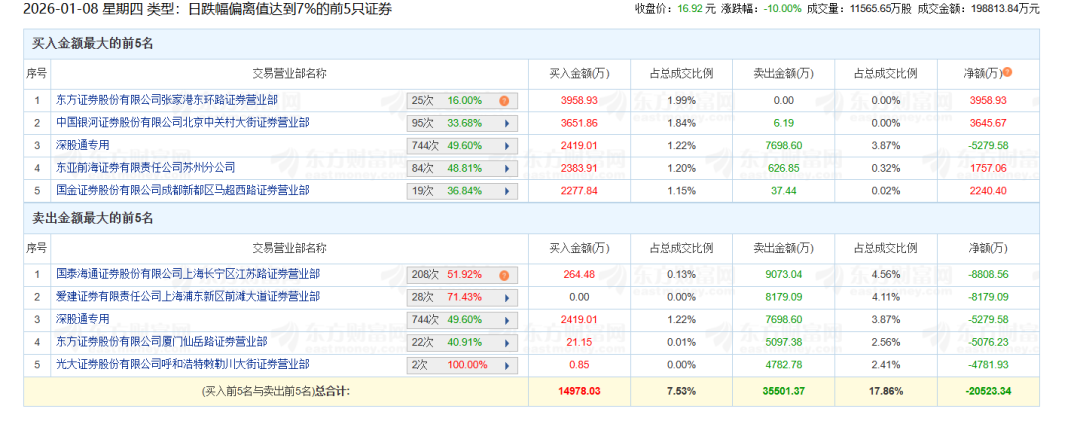Click the net amount cell 1757.06
The width and height of the screenshot is (1080, 427).
coord(988,167)
